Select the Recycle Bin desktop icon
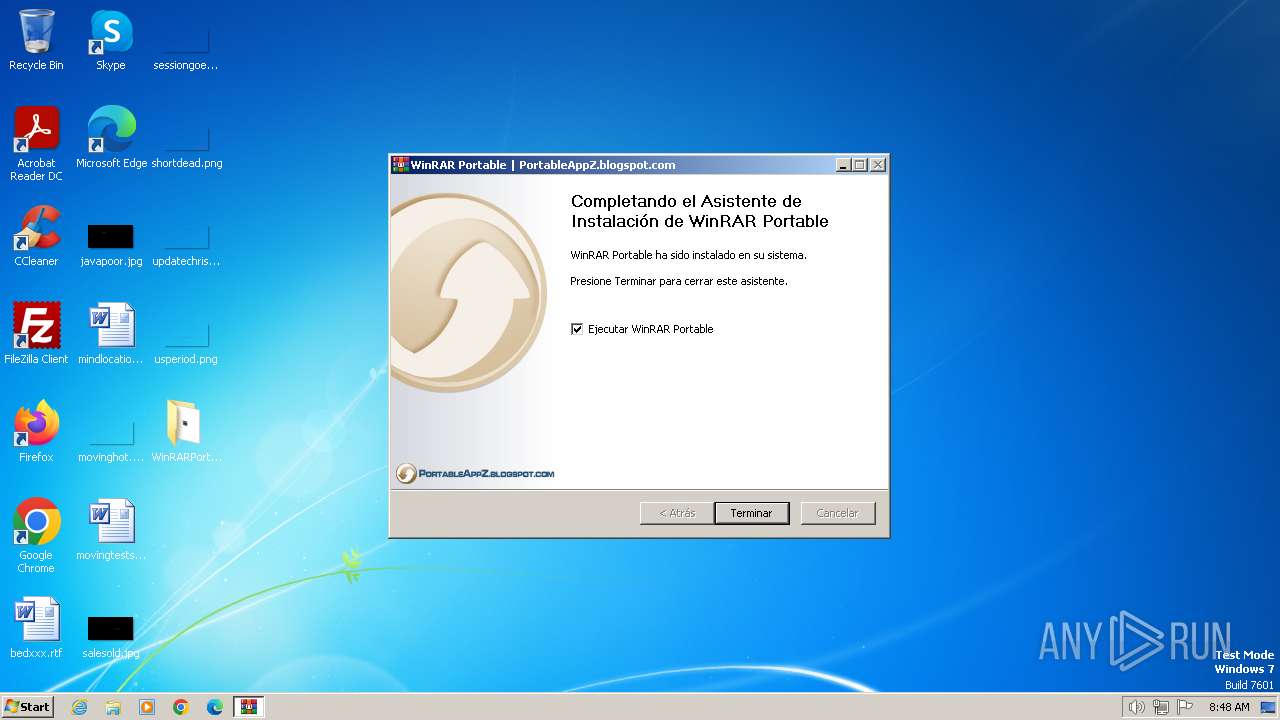Screen dimensions: 1280x720 point(36,40)
